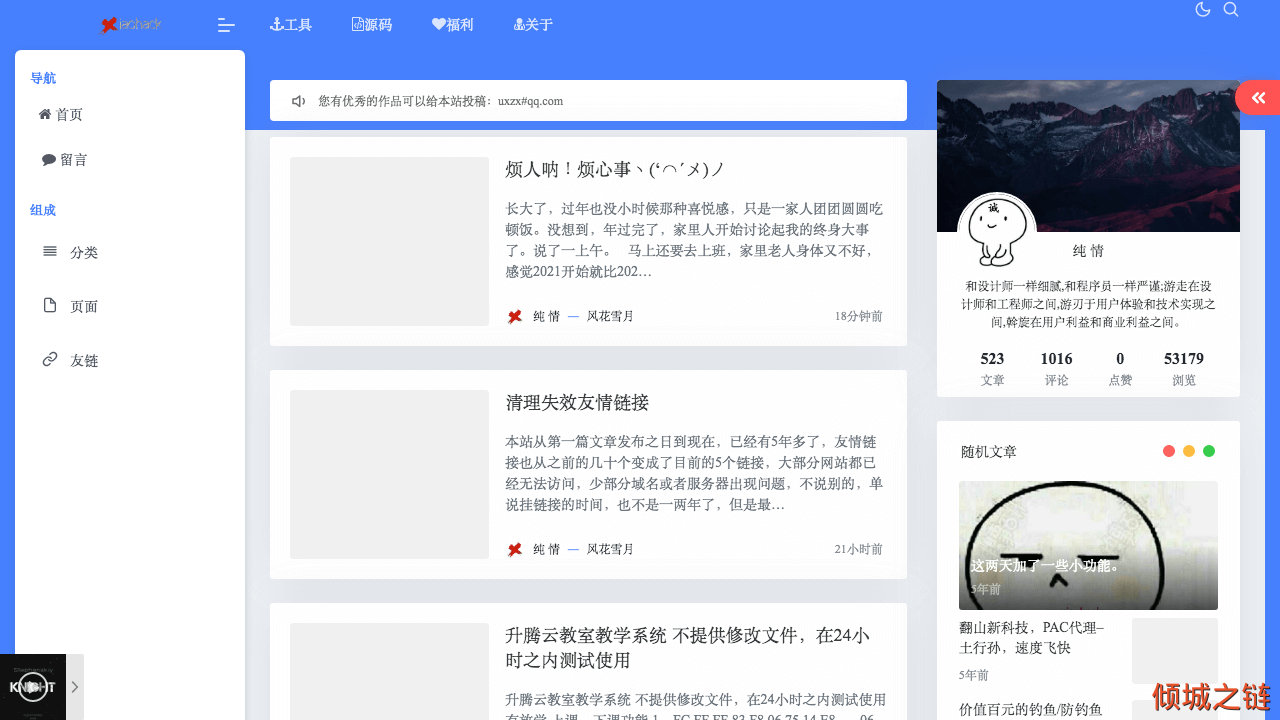Open random article 价值百元的钓鱼/防钓鱼

pyautogui.click(x=1030, y=710)
